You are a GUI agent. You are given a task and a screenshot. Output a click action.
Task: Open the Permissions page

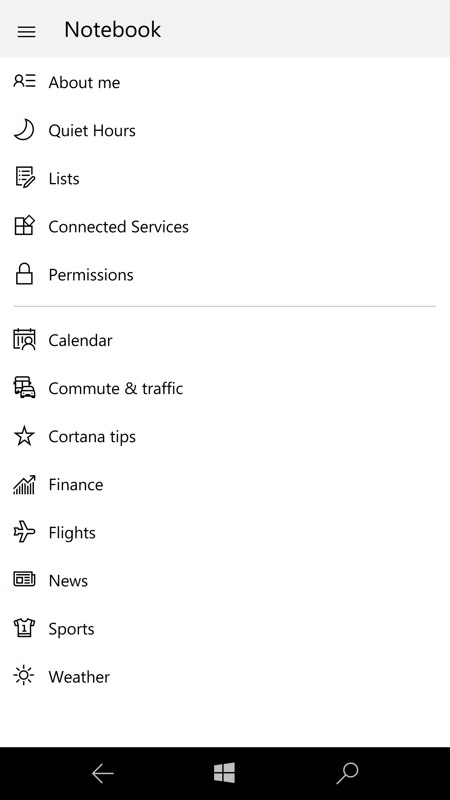tap(225, 274)
